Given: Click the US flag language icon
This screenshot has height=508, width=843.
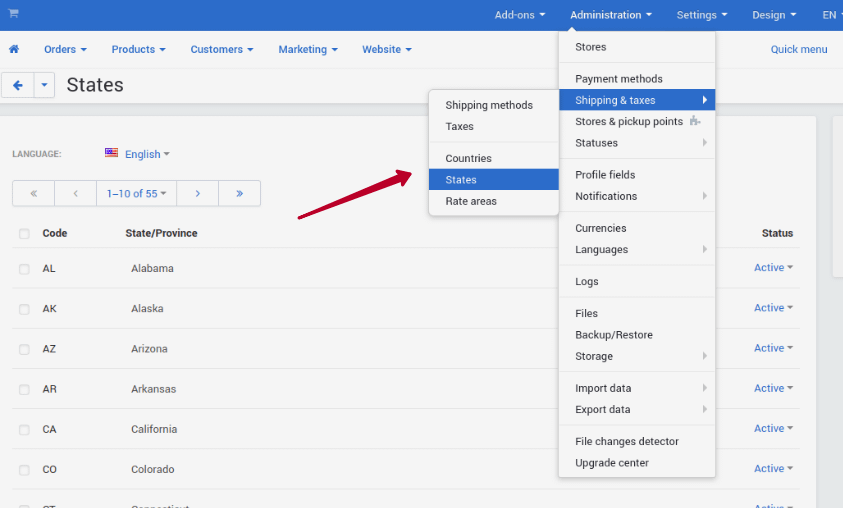Looking at the screenshot, I should pos(111,153).
